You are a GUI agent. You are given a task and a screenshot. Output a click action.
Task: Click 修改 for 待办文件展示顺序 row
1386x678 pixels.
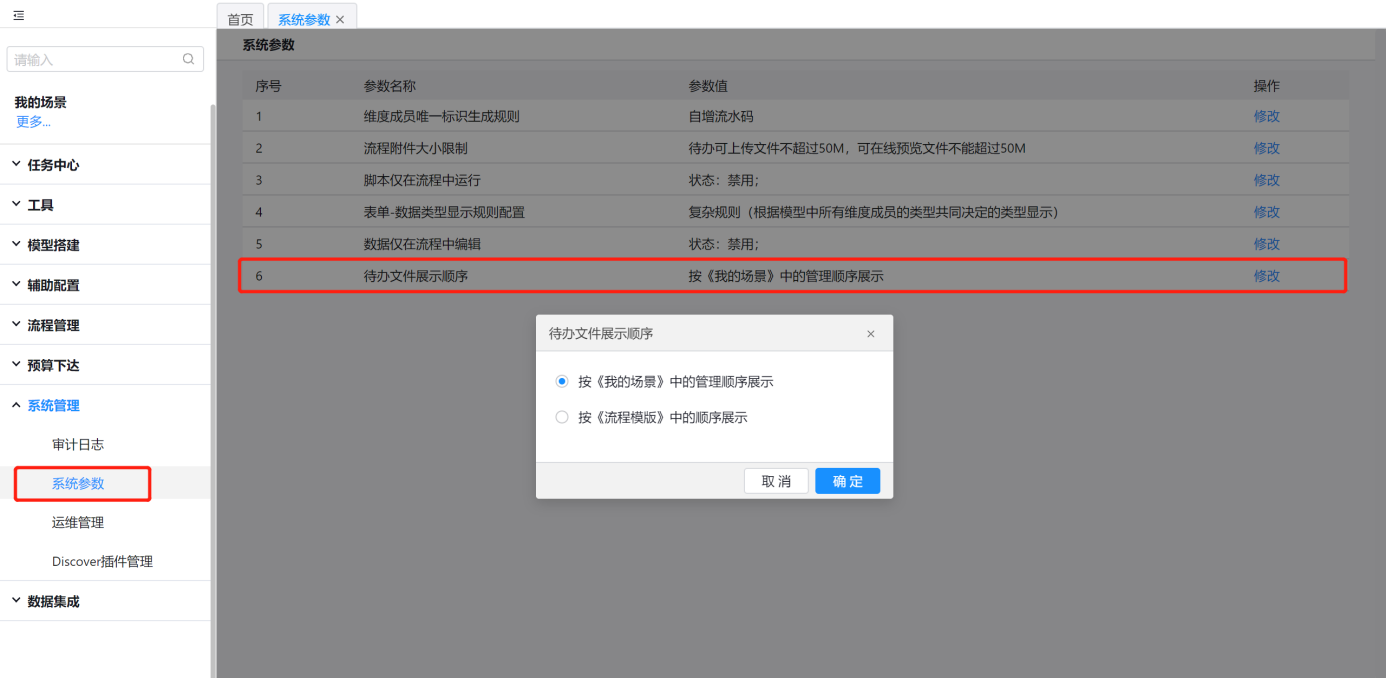tap(1266, 276)
